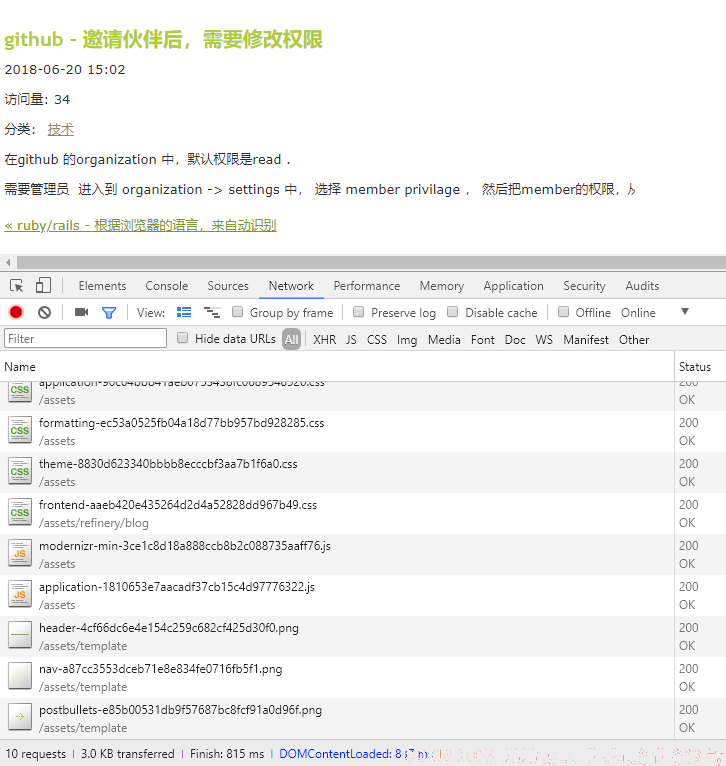Filter requests by CSS type
The width and height of the screenshot is (726, 766).
click(x=377, y=340)
